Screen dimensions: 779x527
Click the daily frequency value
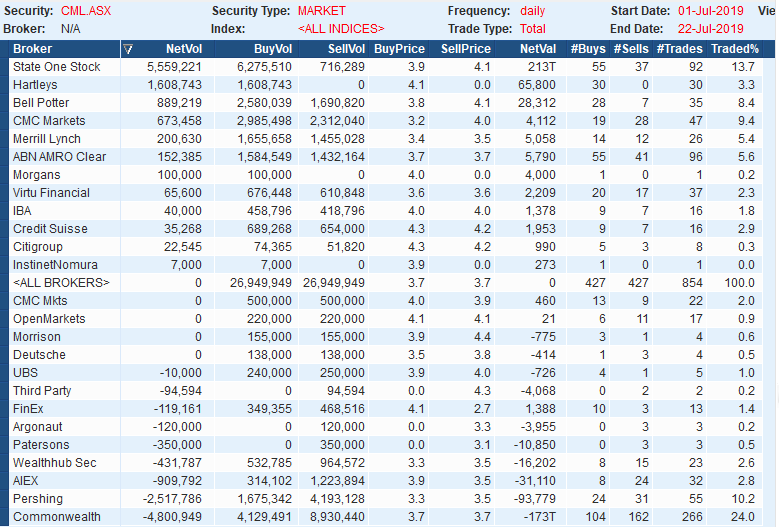tap(533, 11)
